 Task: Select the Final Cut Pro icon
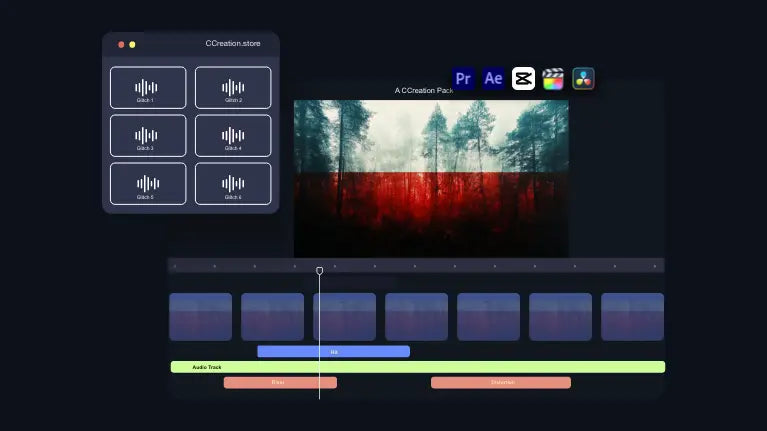click(x=553, y=79)
